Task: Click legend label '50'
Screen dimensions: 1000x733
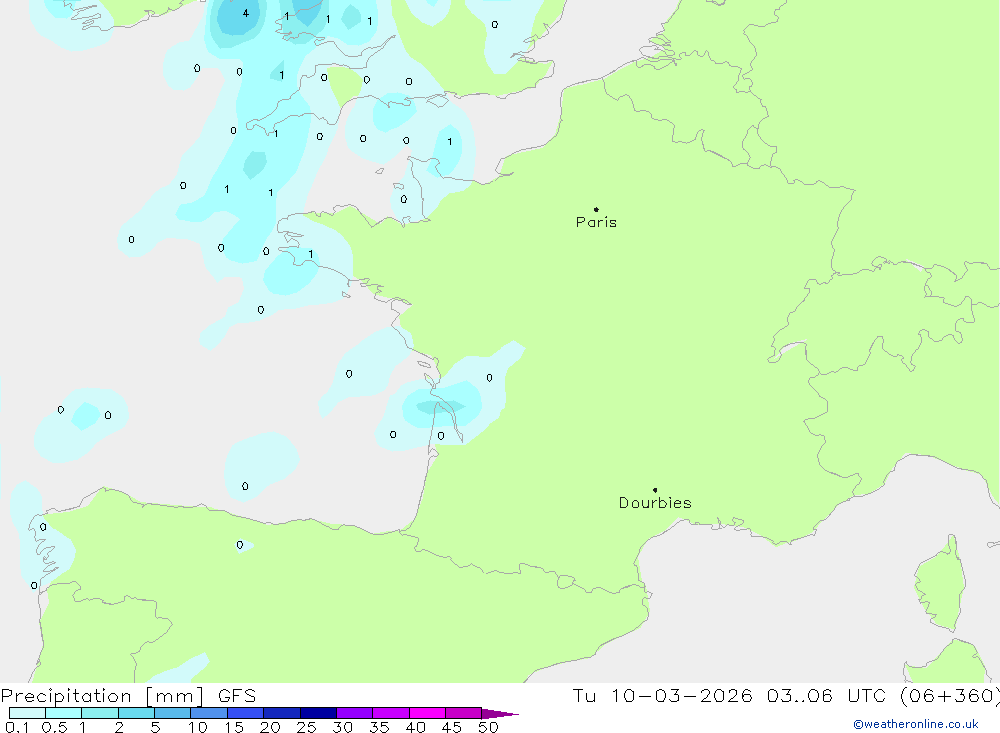Action: coord(488,727)
